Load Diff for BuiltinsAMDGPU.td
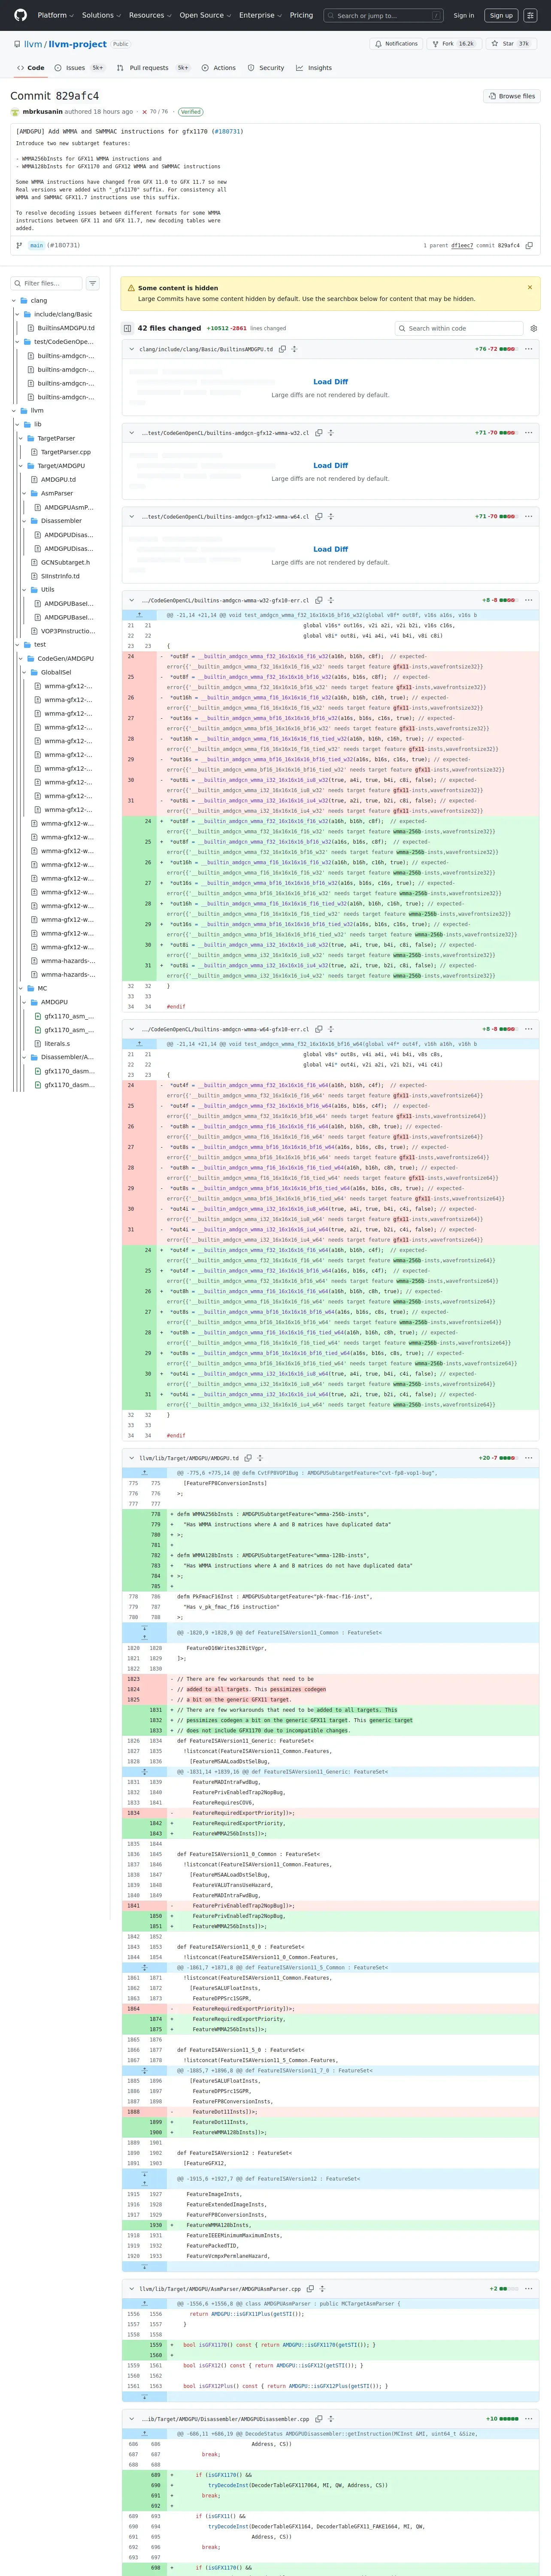 tap(330, 382)
